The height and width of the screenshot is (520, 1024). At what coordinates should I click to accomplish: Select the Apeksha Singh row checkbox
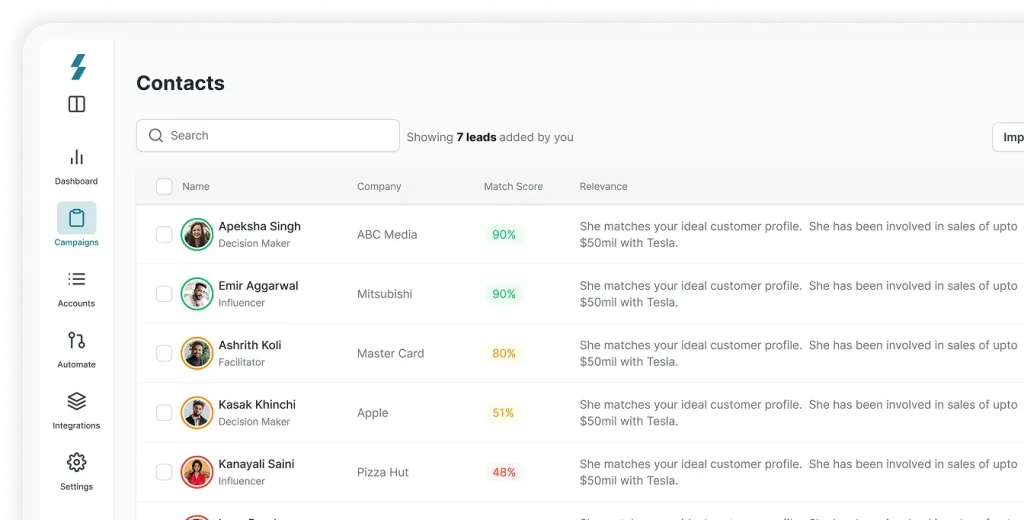click(x=164, y=235)
